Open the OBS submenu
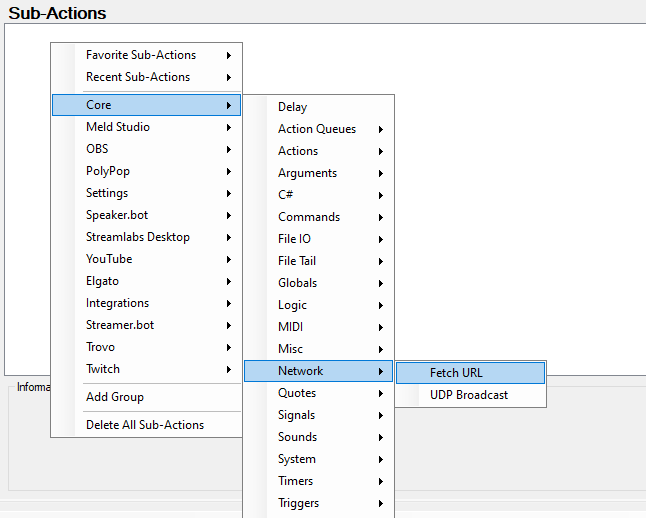The height and width of the screenshot is (518, 646). 97,149
